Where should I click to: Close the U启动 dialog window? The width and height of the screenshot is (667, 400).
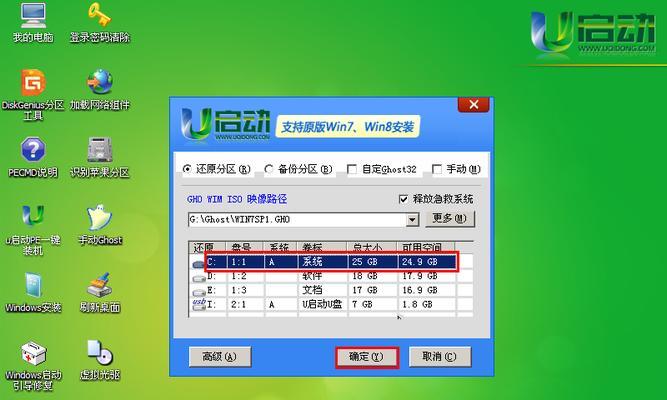click(x=473, y=105)
